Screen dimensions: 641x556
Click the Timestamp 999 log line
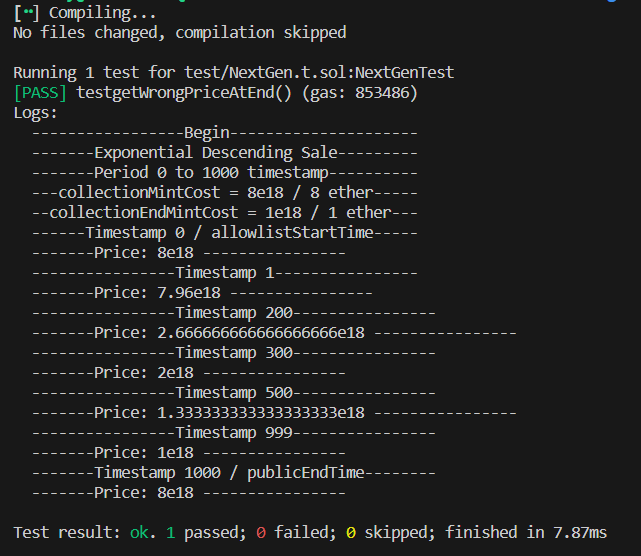point(234,433)
